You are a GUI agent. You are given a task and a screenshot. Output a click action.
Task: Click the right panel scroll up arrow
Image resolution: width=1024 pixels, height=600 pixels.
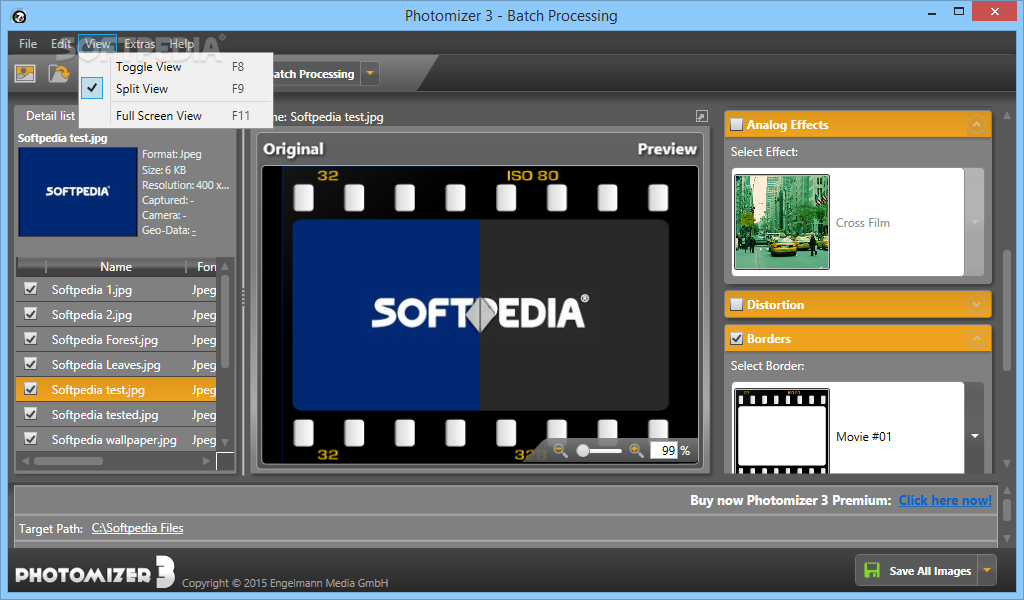pyautogui.click(x=1006, y=116)
